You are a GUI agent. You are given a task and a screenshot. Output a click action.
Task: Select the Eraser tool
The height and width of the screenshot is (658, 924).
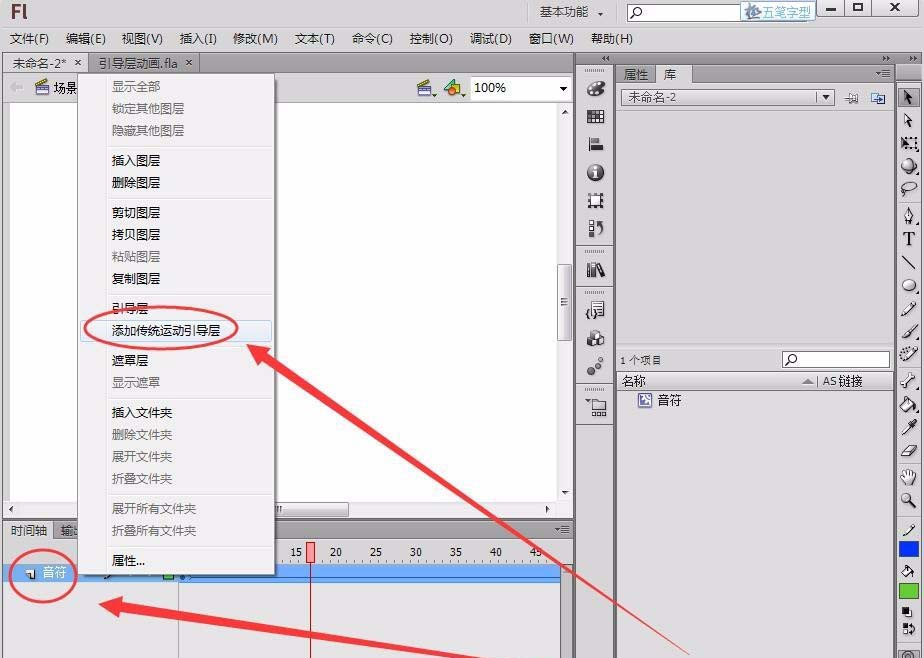point(908,451)
